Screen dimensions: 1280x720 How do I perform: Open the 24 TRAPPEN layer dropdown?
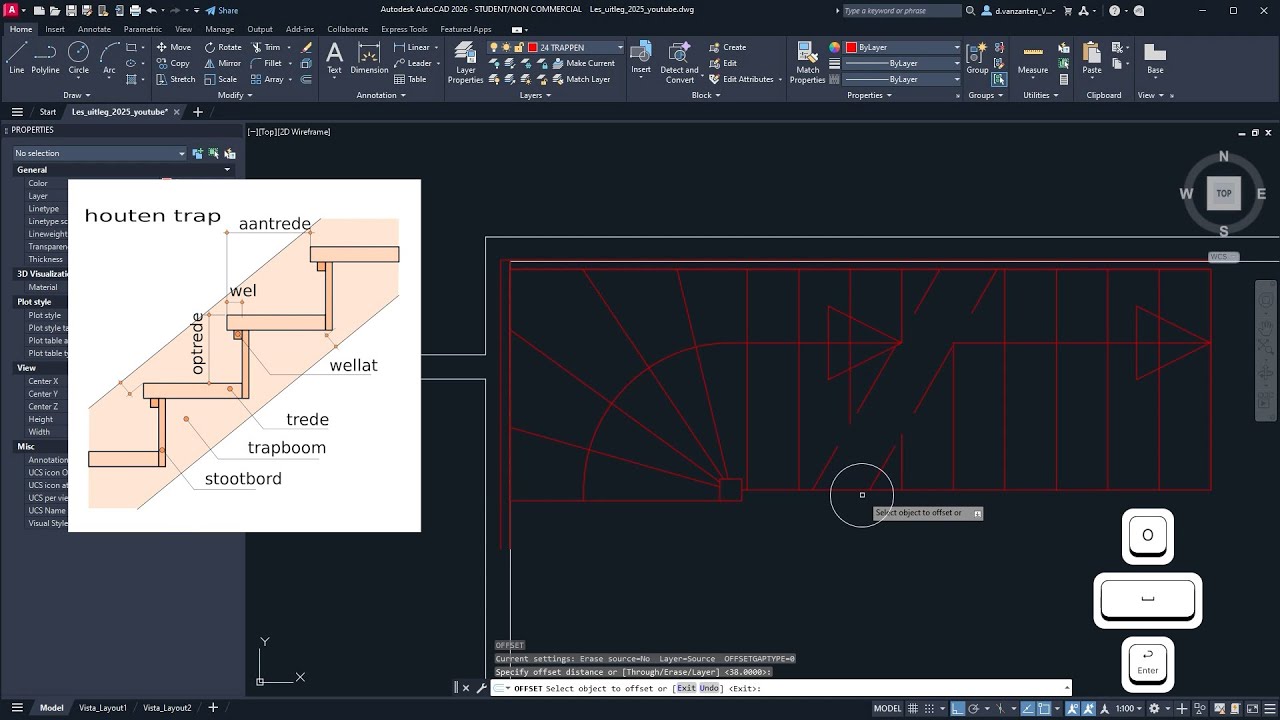556,47
